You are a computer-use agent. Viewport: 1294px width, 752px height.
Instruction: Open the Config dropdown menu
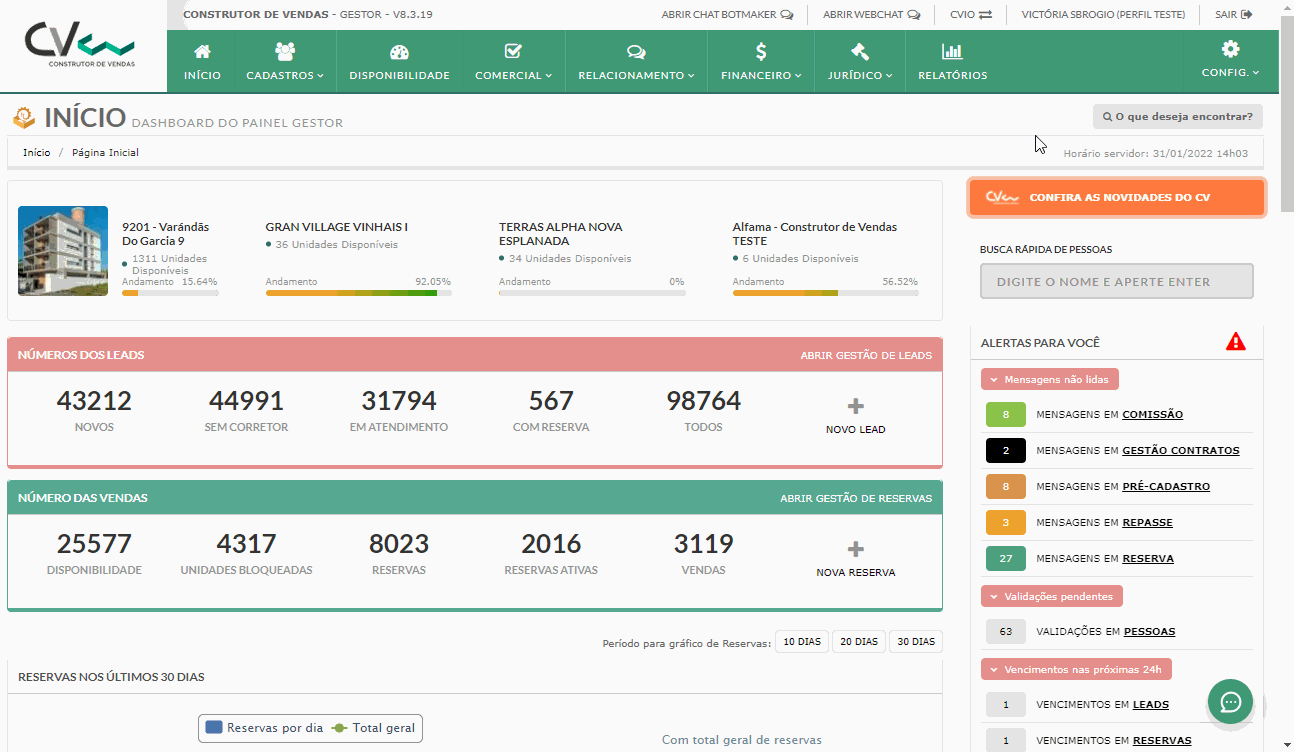(x=1230, y=73)
